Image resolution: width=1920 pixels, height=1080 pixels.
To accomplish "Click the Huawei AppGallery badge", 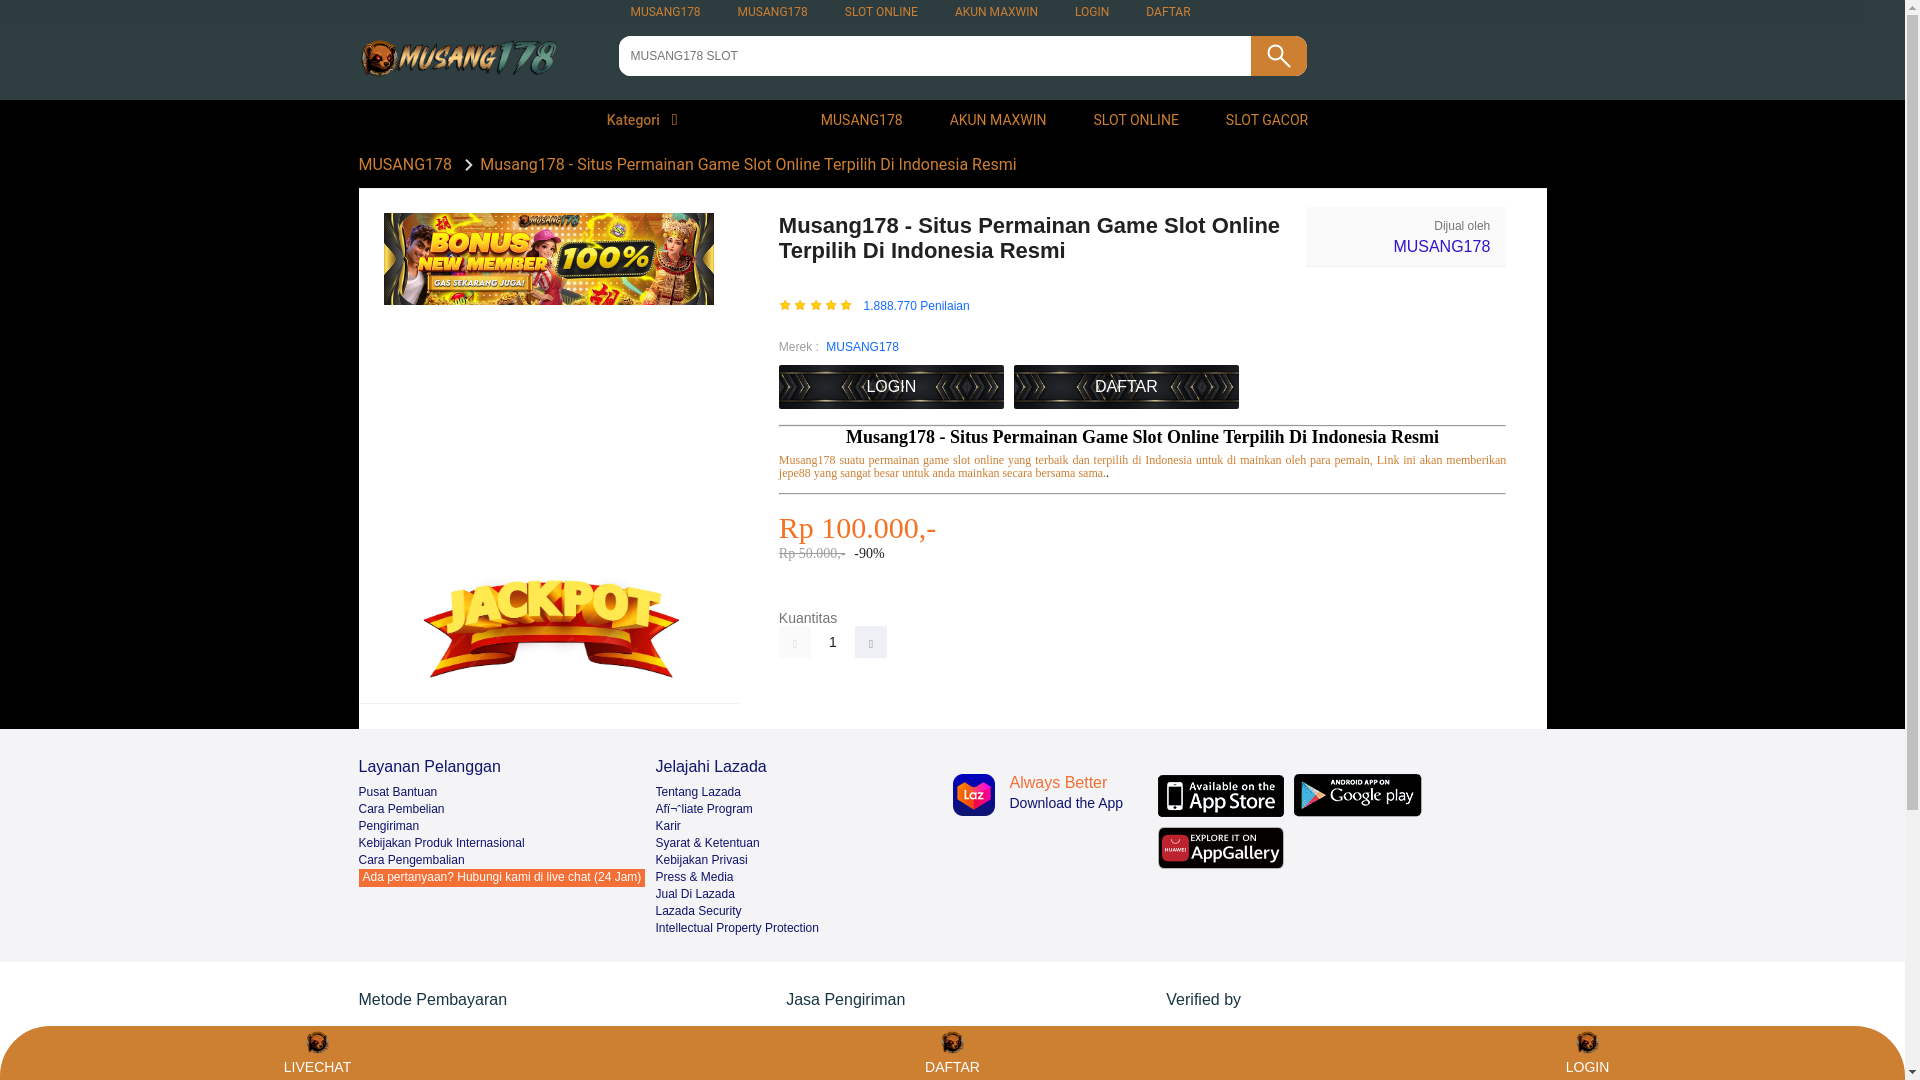I will (x=1220, y=848).
